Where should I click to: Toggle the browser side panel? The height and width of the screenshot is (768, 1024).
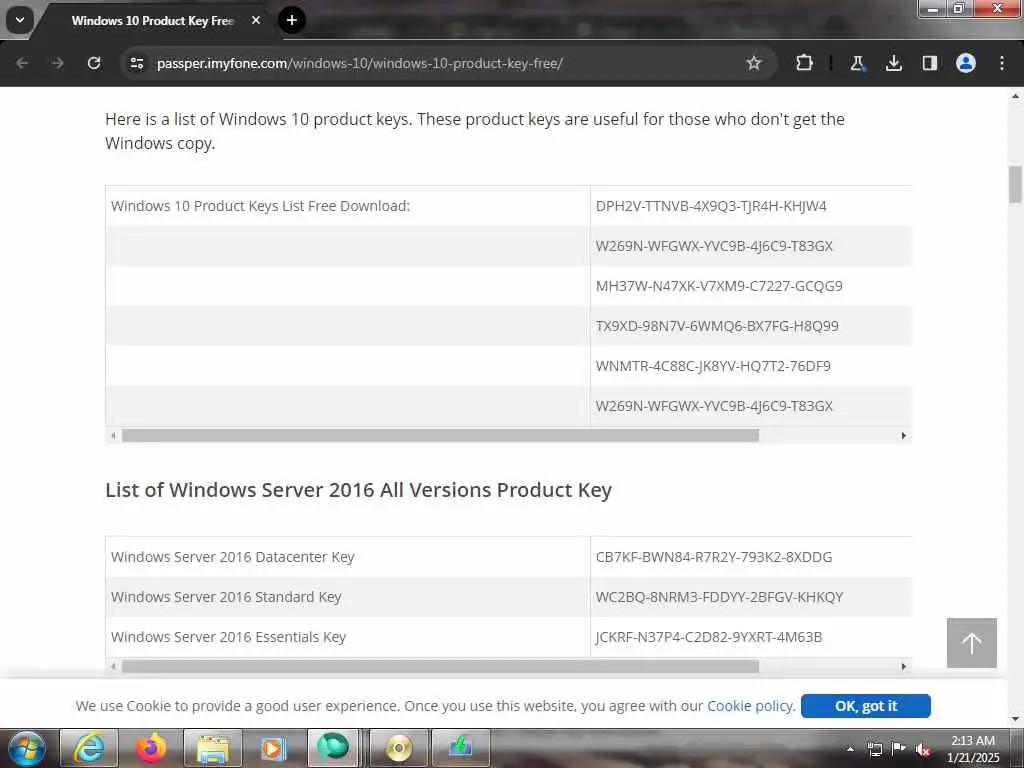tap(929, 63)
